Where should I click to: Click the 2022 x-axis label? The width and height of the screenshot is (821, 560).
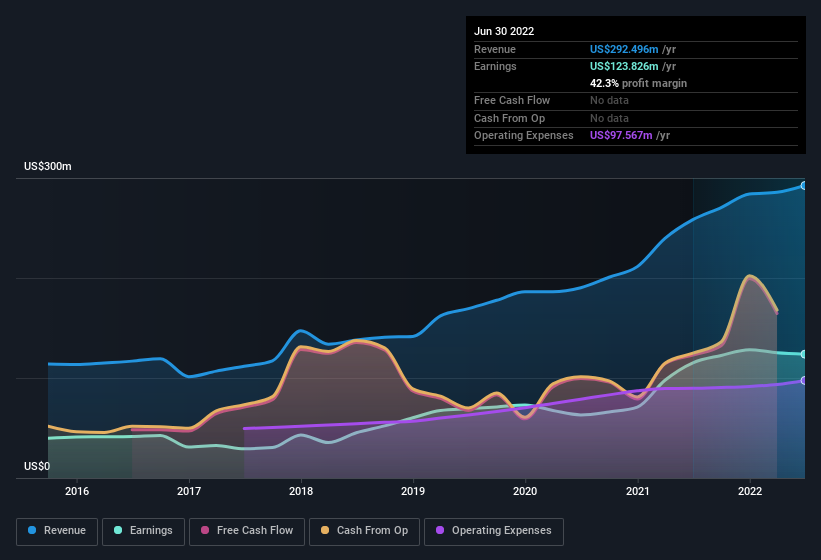click(x=750, y=491)
